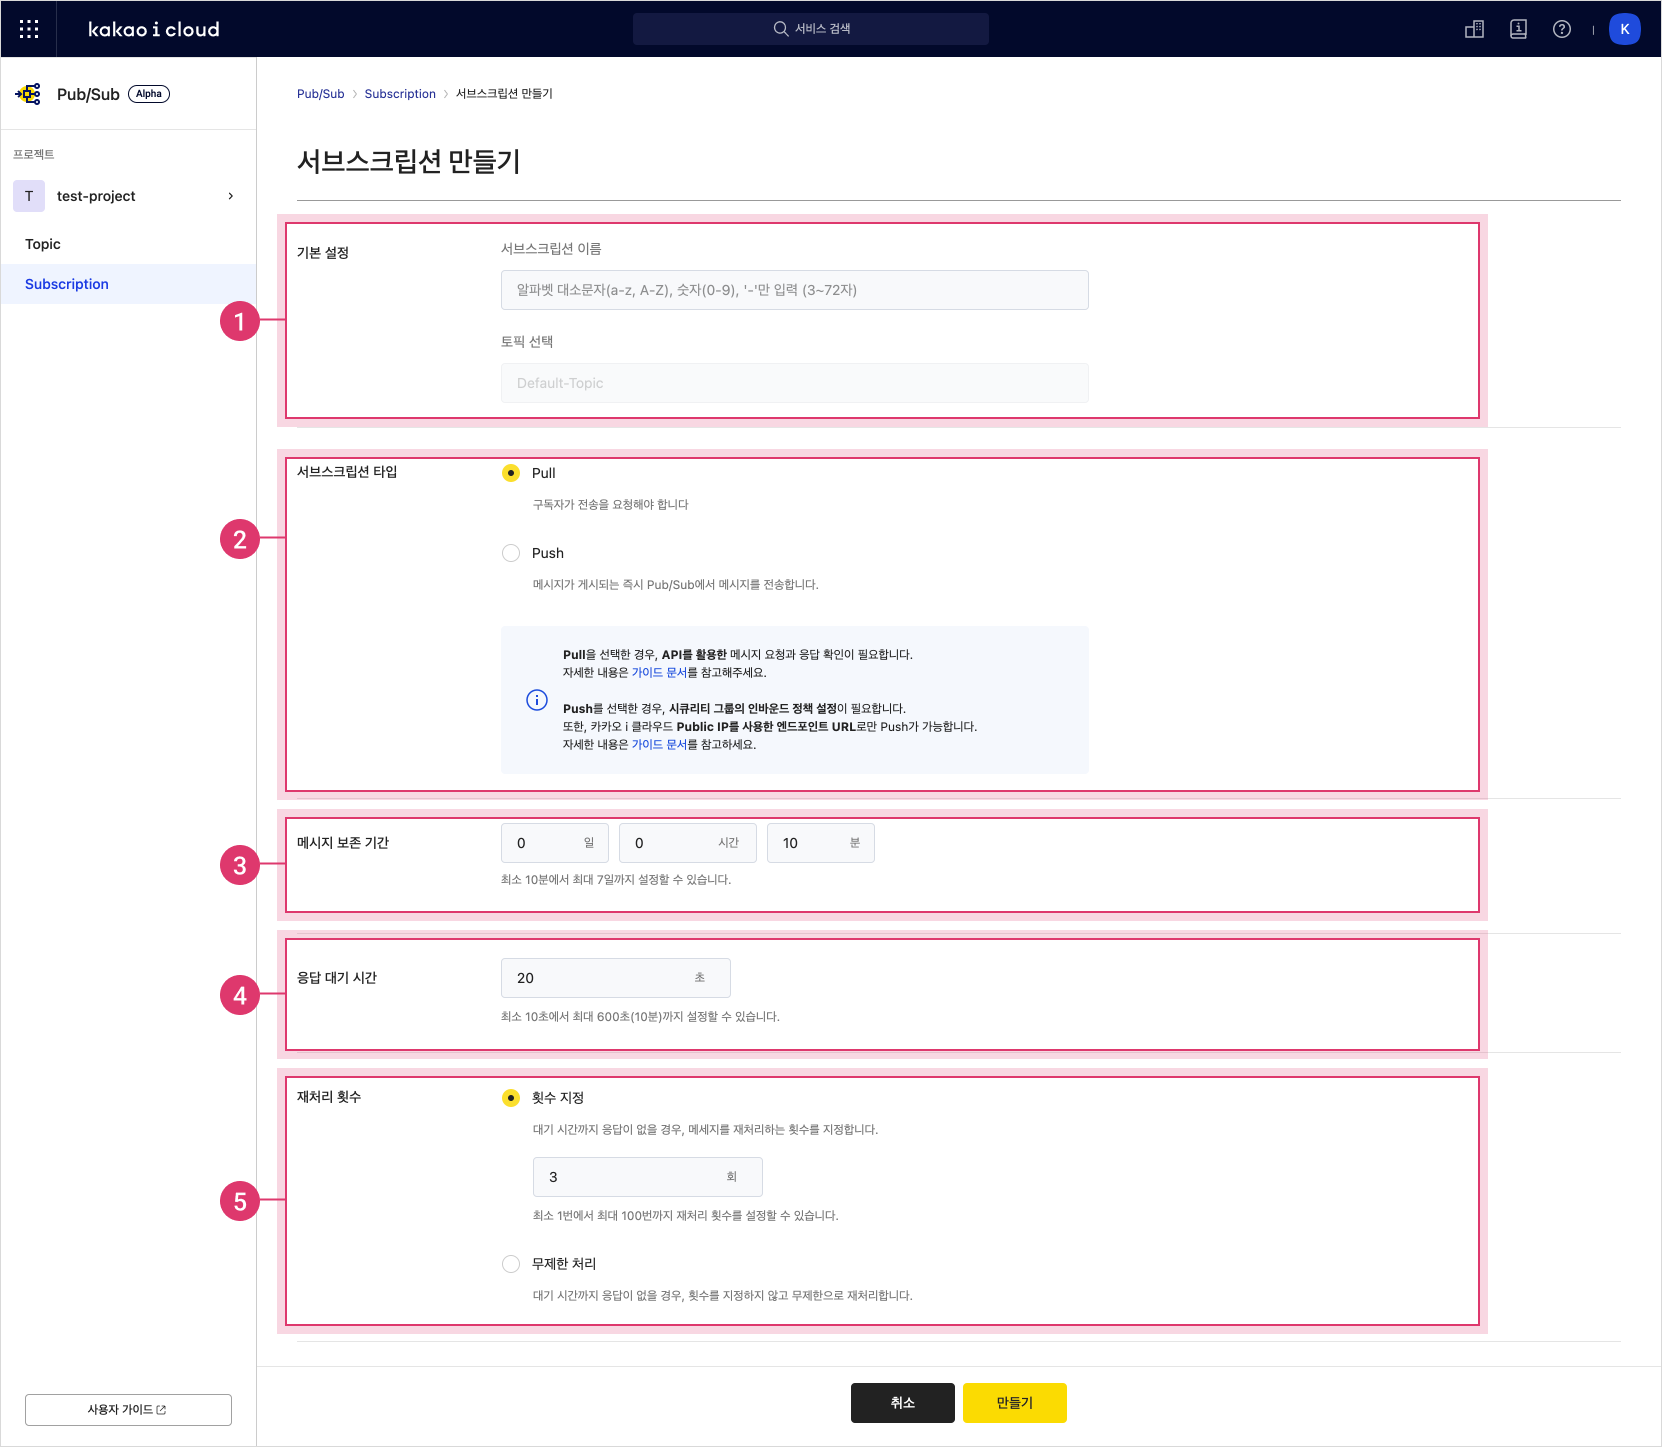1662x1447 pixels.
Task: Click the 취소 button
Action: click(903, 1403)
